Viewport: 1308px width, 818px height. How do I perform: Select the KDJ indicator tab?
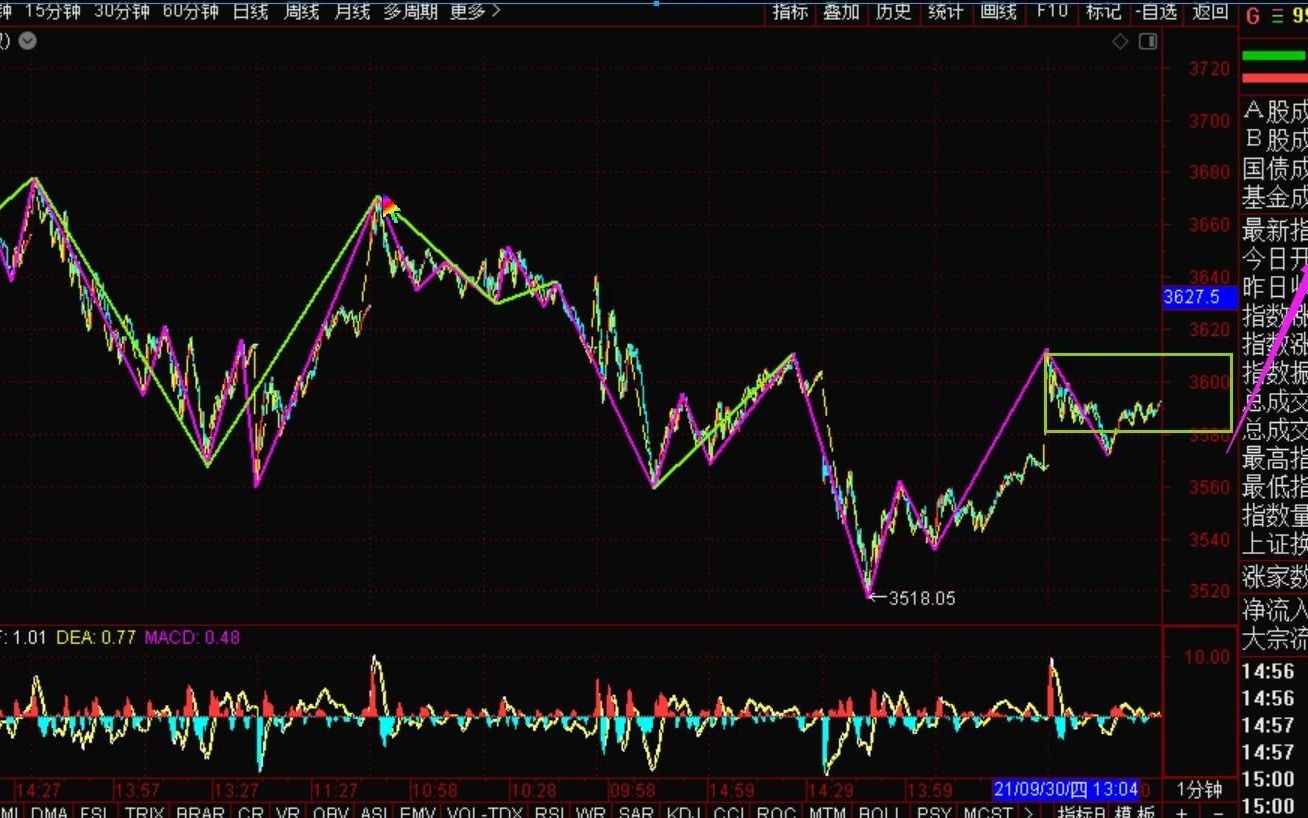point(684,813)
